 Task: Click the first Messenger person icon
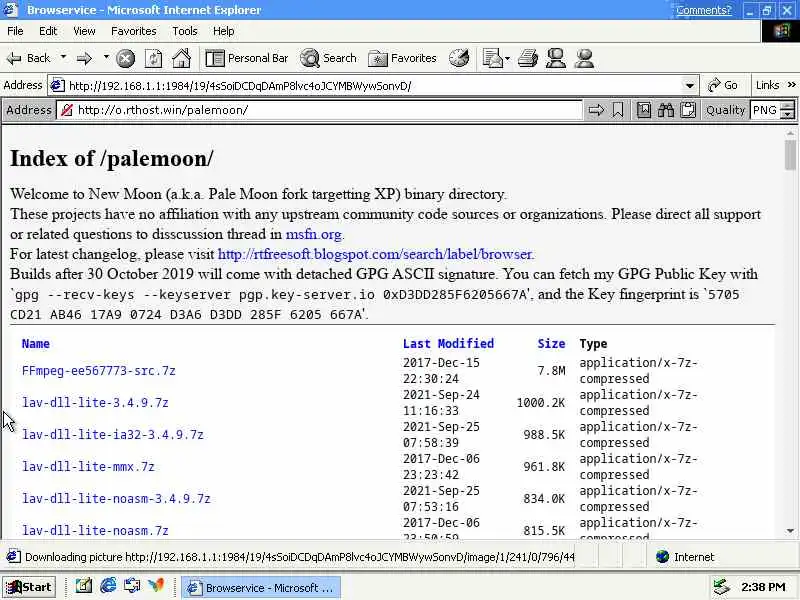pos(556,58)
